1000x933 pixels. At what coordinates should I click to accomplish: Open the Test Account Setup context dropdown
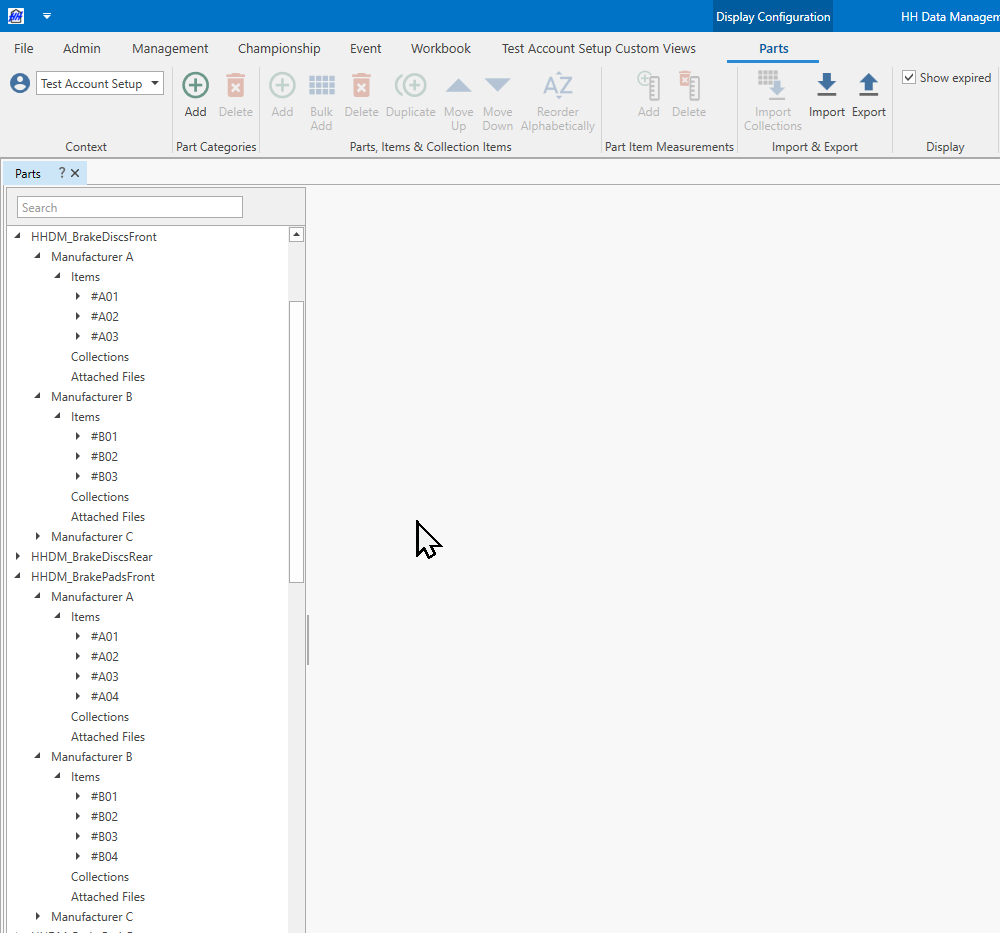(x=155, y=84)
